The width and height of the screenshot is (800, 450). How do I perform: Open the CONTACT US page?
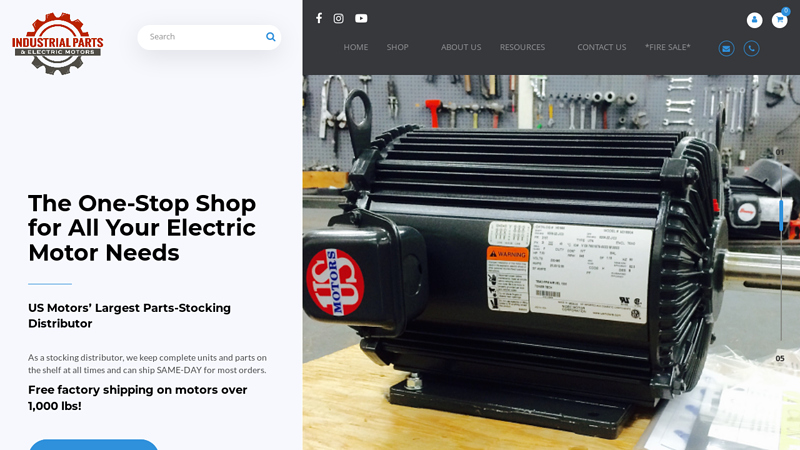pos(602,47)
